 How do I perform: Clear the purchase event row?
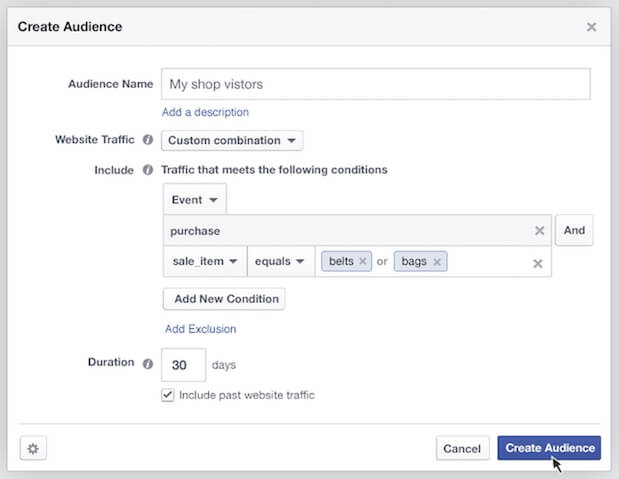coord(539,231)
